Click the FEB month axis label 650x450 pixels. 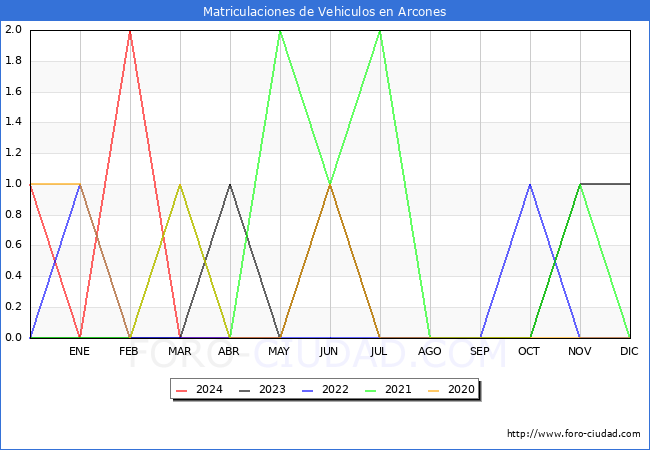pyautogui.click(x=129, y=351)
